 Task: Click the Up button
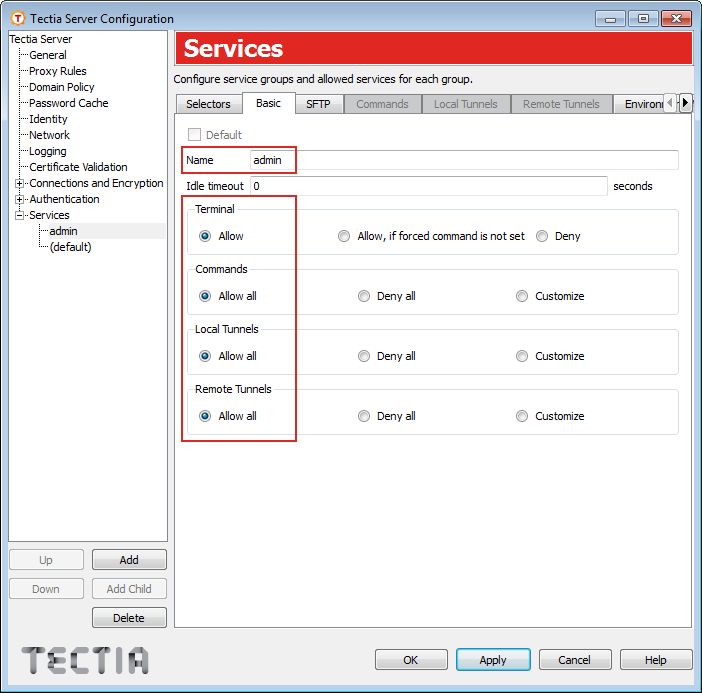(46, 560)
